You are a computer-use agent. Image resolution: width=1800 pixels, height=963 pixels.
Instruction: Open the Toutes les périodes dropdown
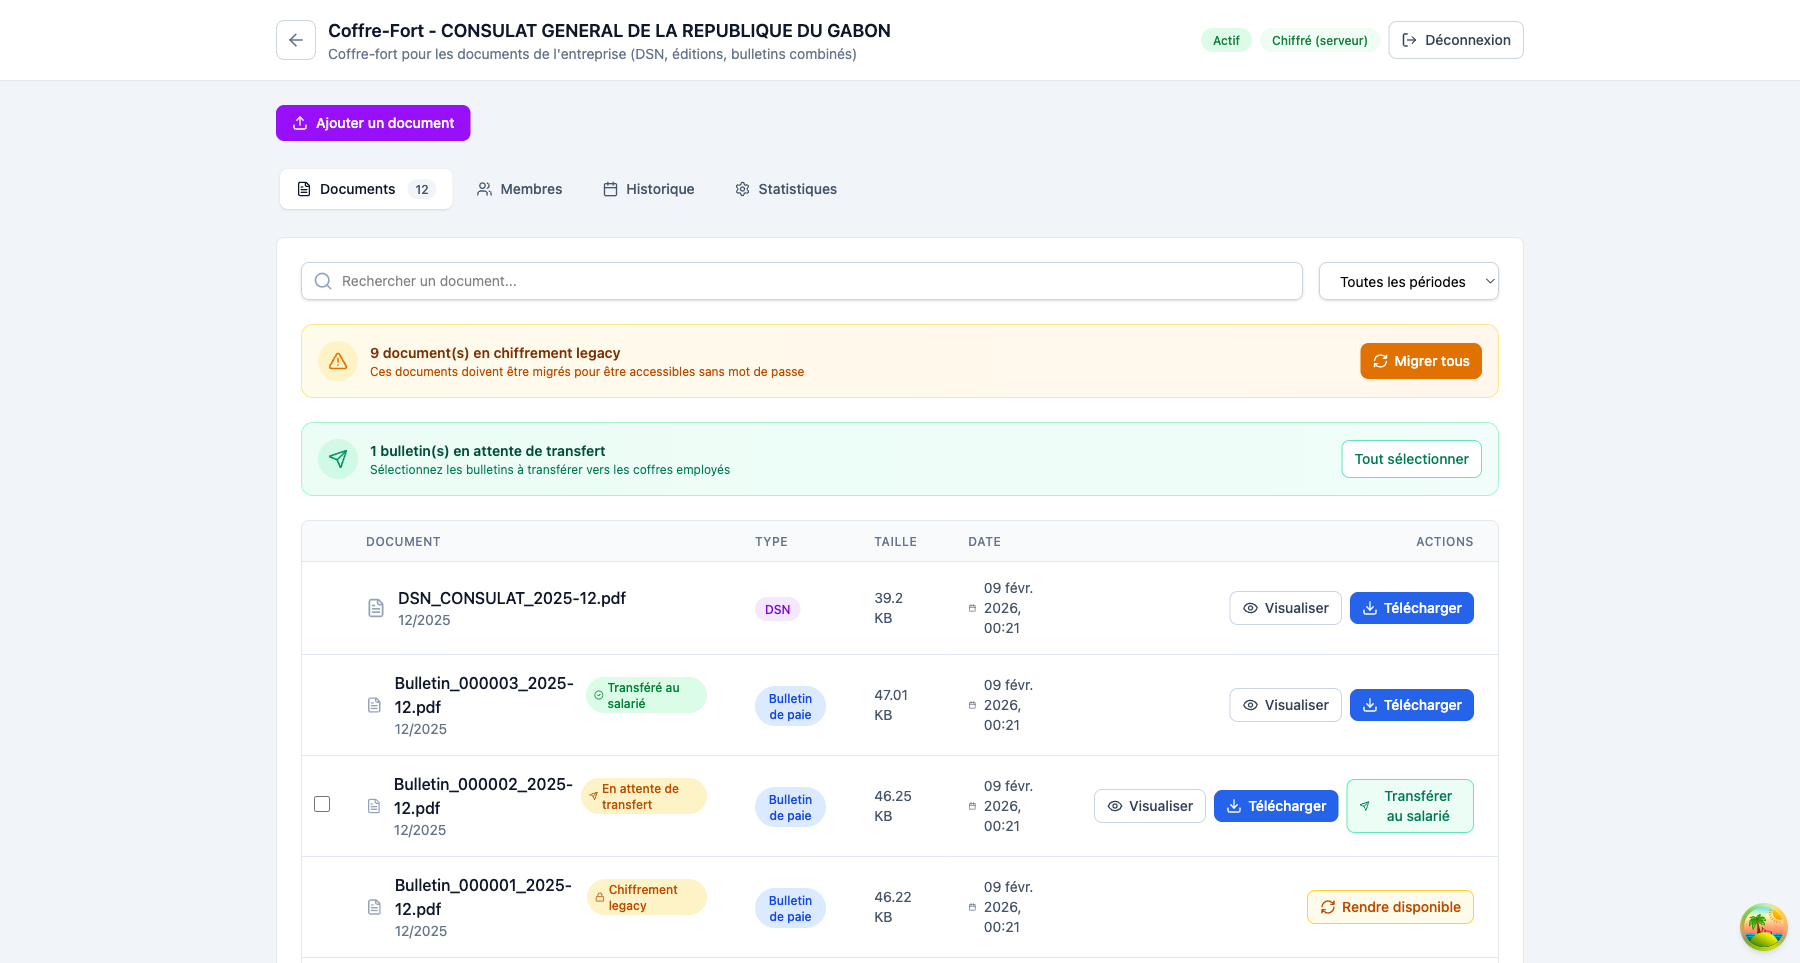[x=1408, y=281]
